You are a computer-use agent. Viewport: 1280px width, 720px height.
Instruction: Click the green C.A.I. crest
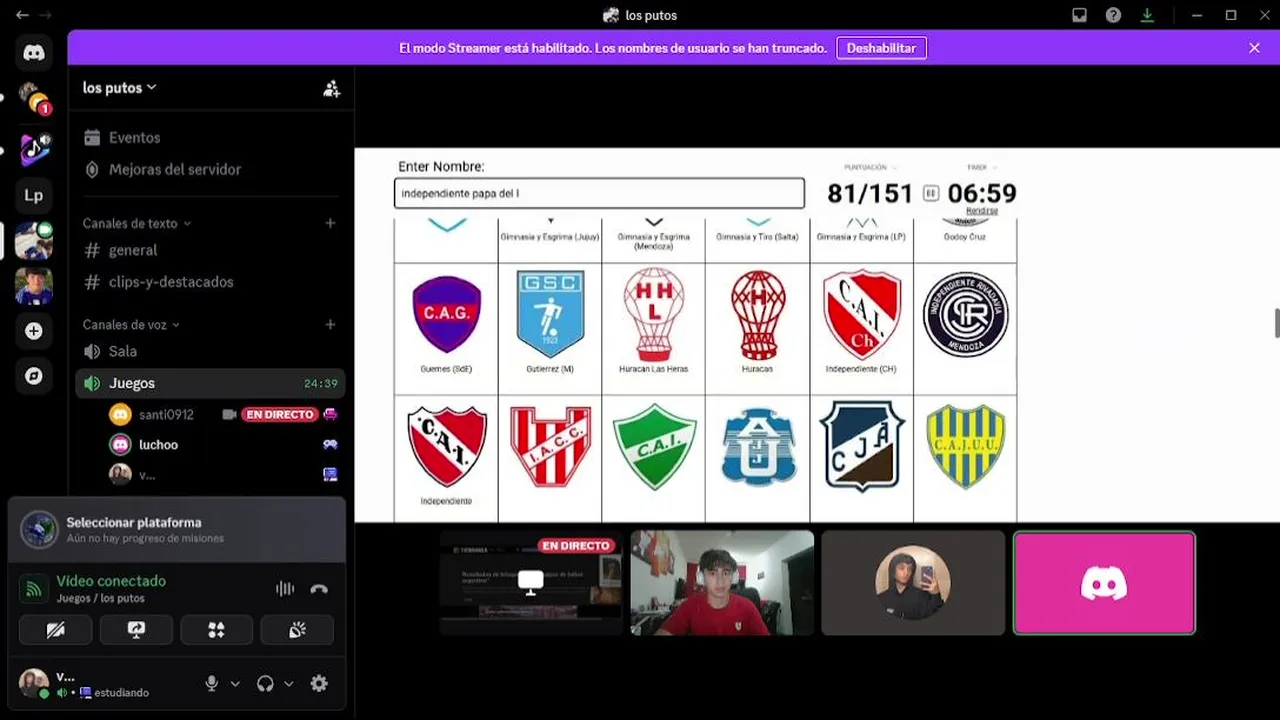pyautogui.click(x=654, y=446)
